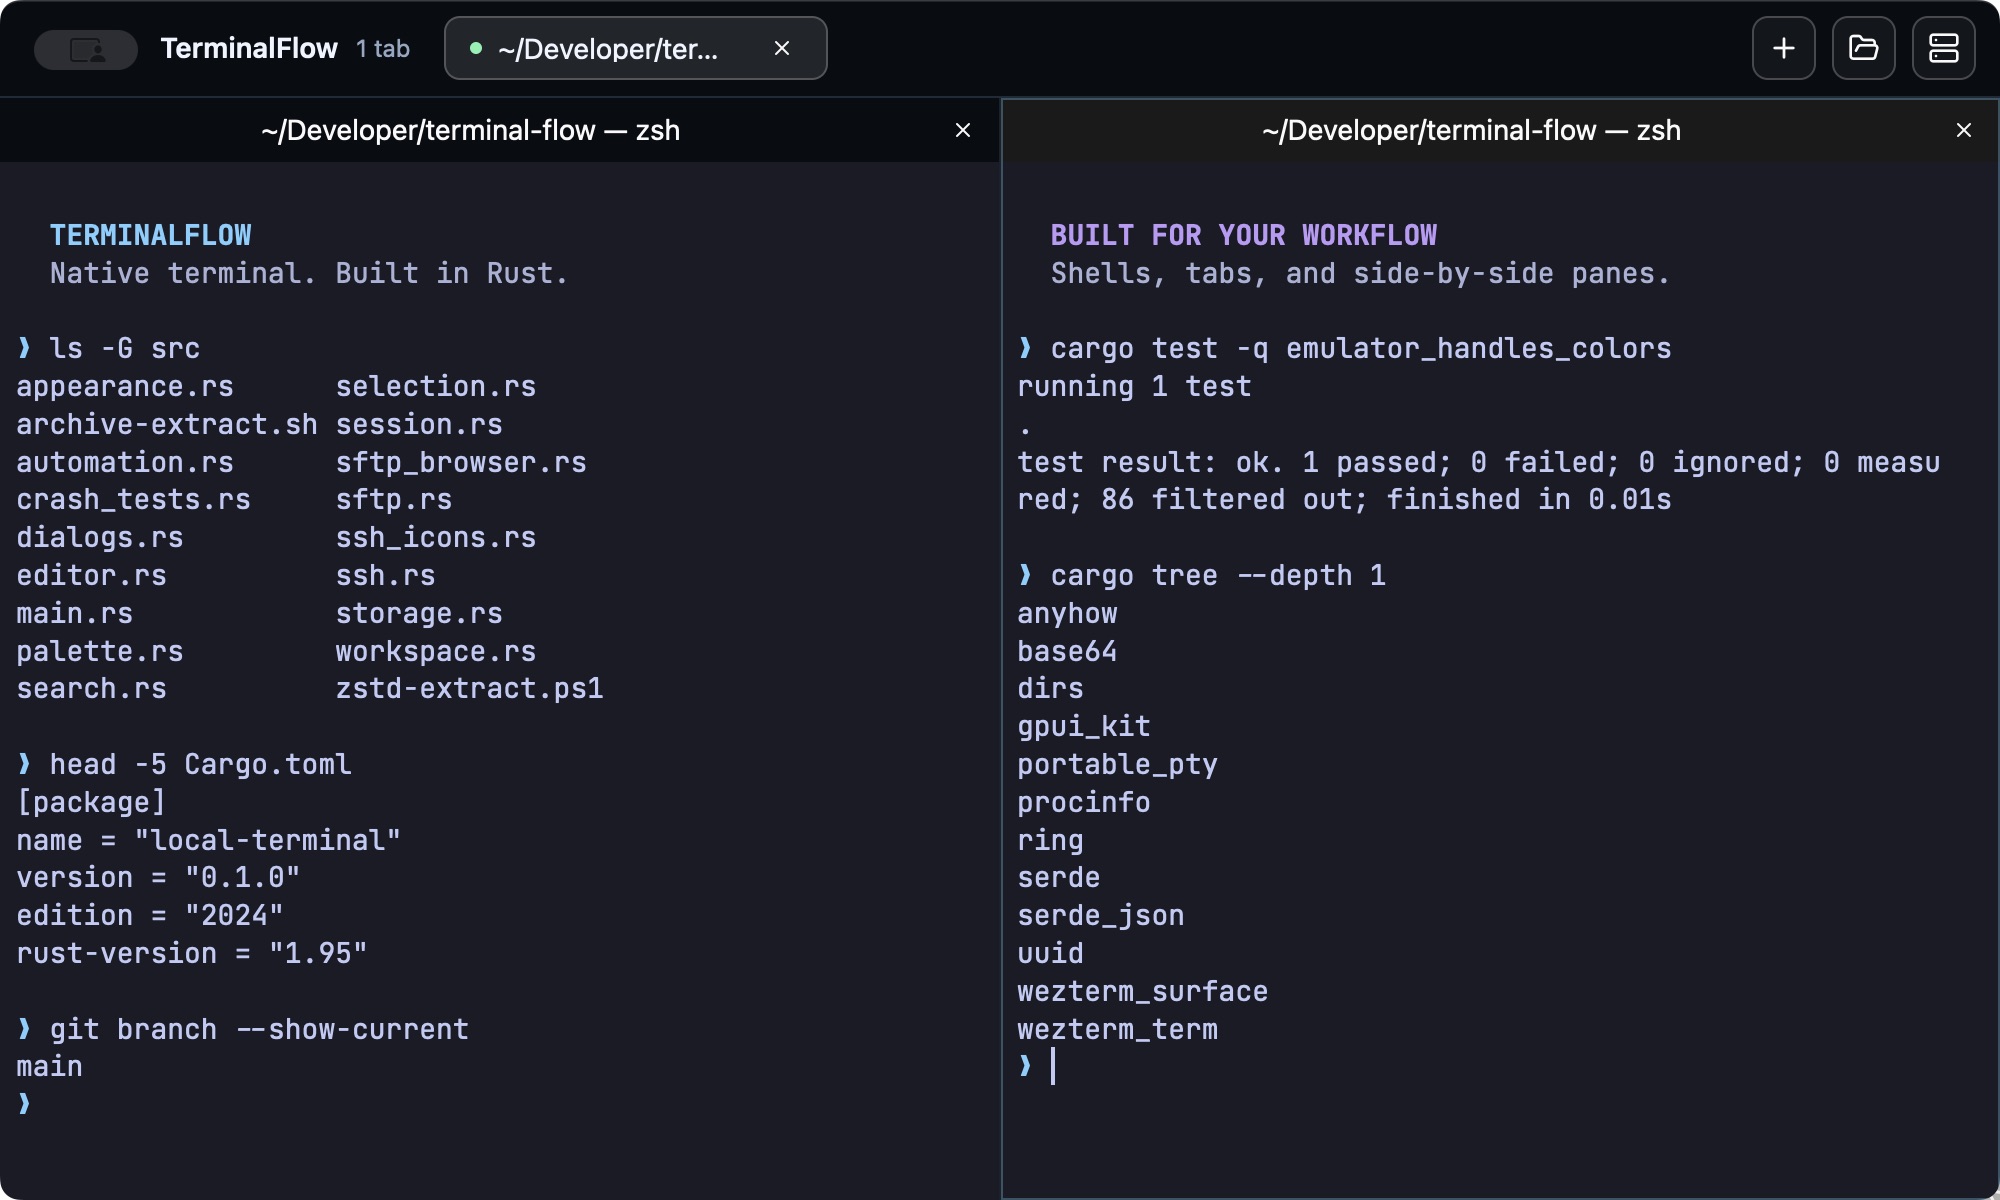The image size is (2000, 1200).
Task: Close the right zsh pane
Action: click(x=1964, y=130)
